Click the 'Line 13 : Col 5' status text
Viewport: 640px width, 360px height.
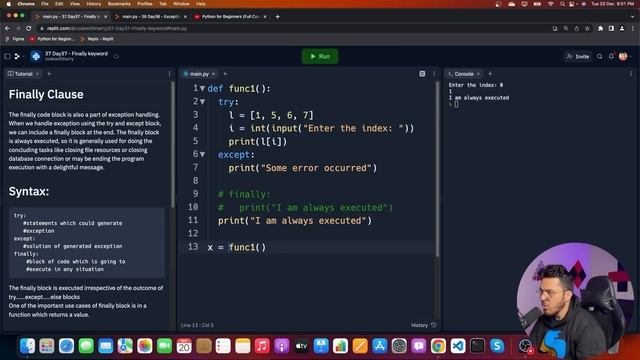point(197,325)
